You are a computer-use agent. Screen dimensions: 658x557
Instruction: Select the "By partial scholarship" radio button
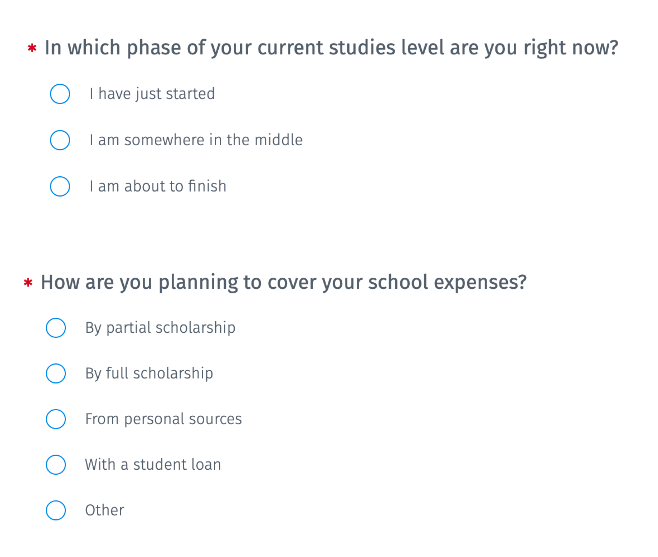[56, 328]
